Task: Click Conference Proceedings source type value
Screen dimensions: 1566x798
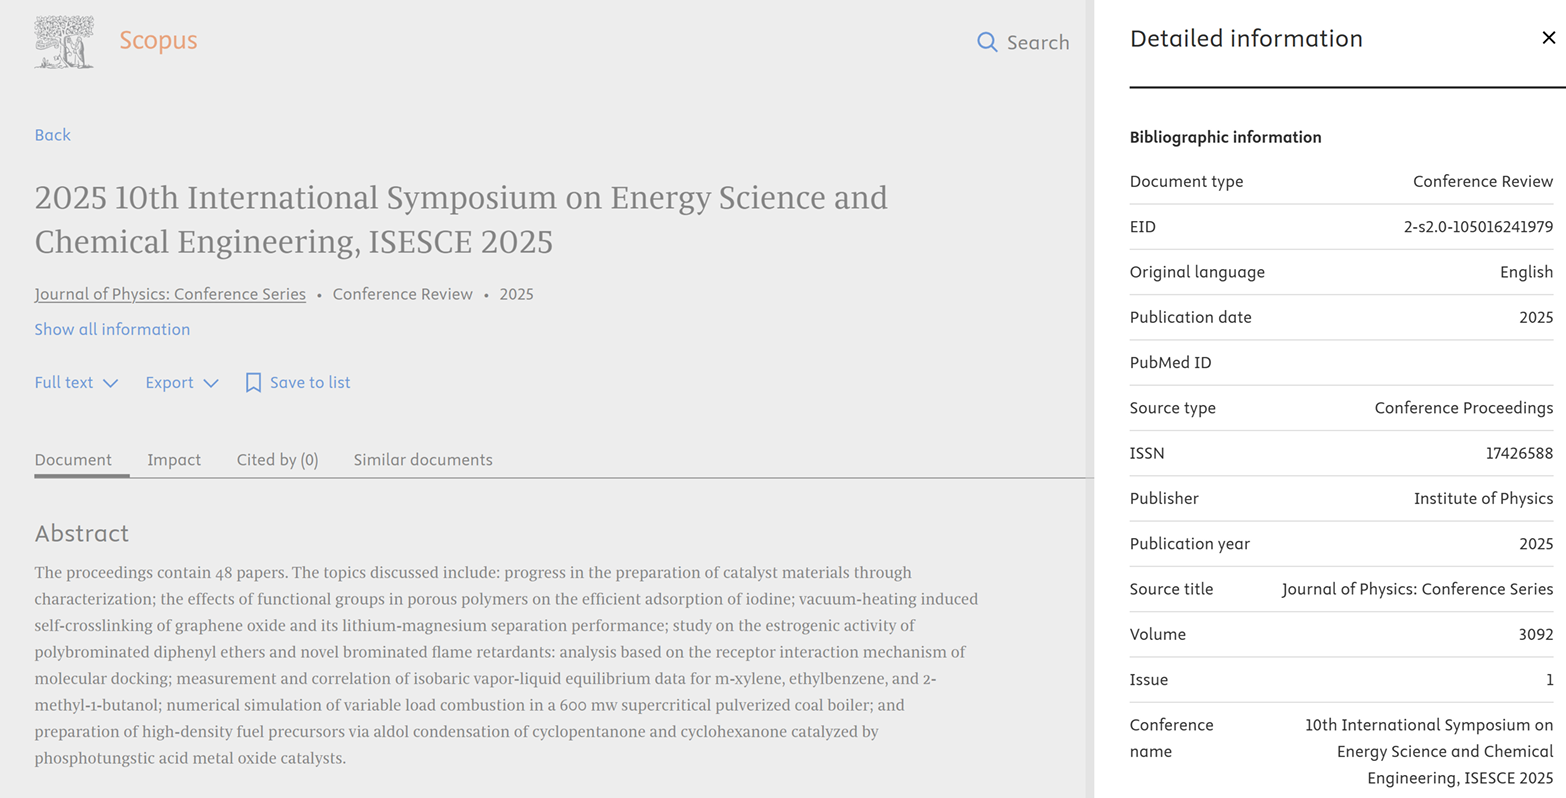Action: 1464,408
